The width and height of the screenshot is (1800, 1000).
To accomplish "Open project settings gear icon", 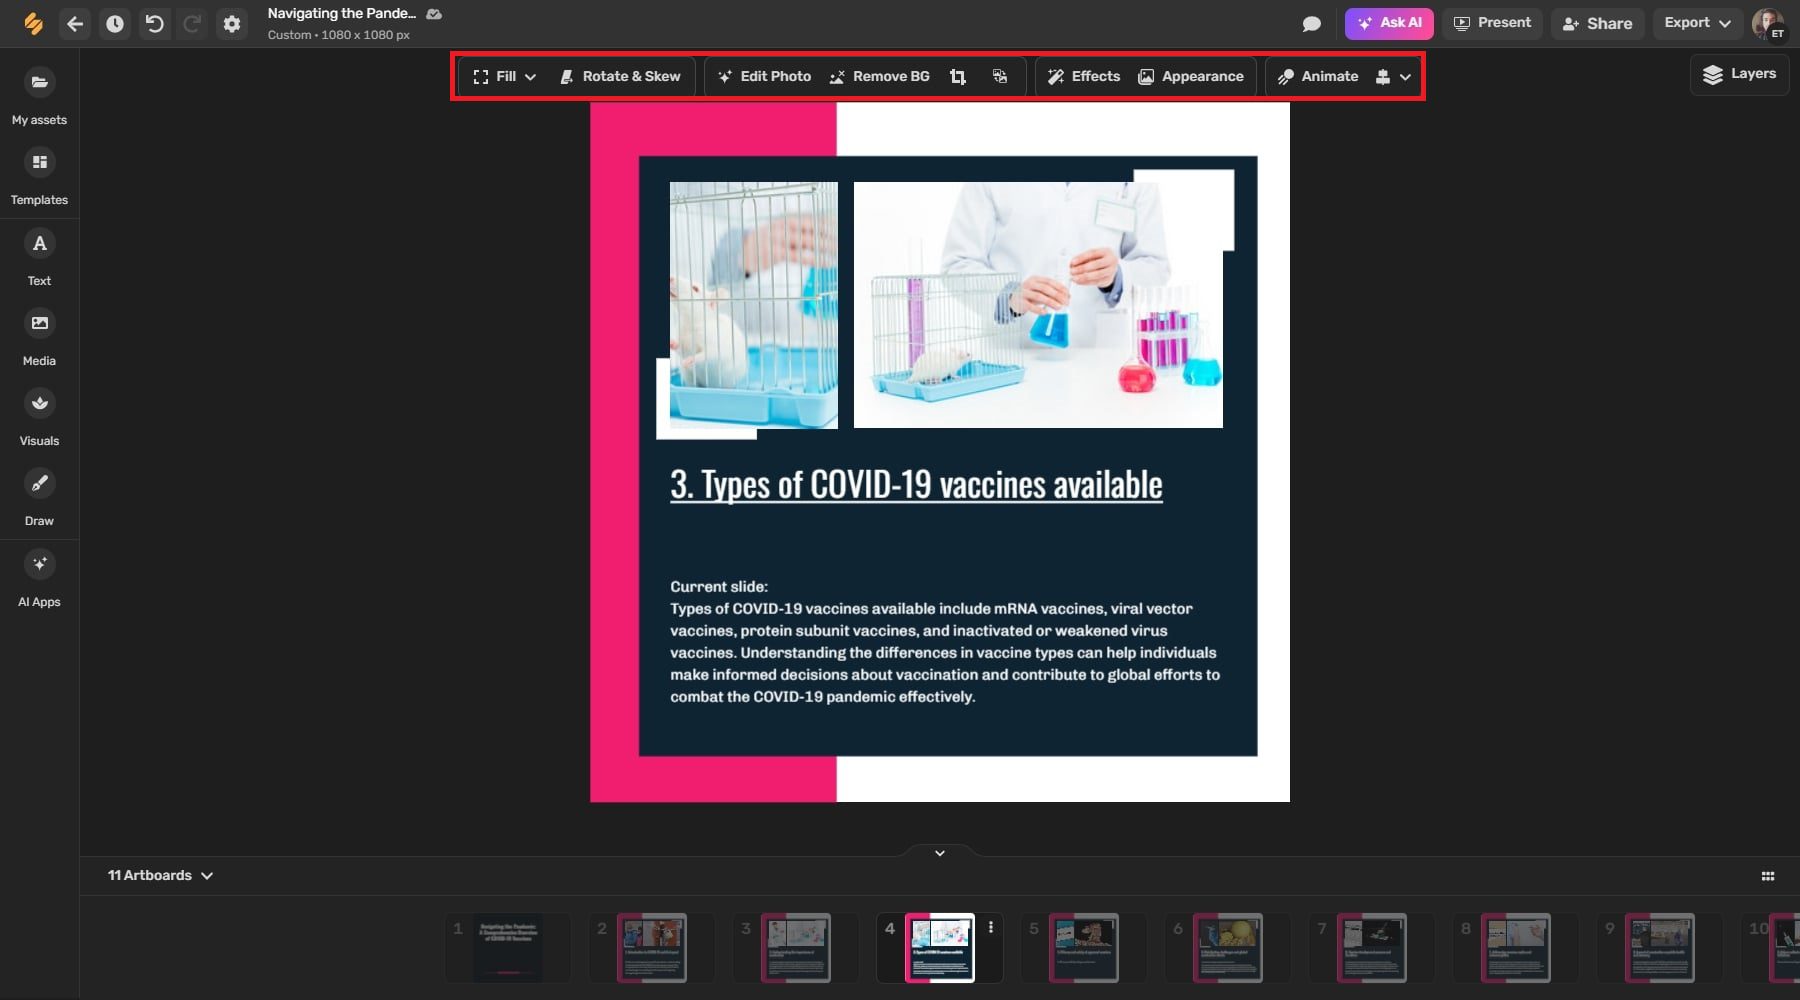I will click(232, 24).
